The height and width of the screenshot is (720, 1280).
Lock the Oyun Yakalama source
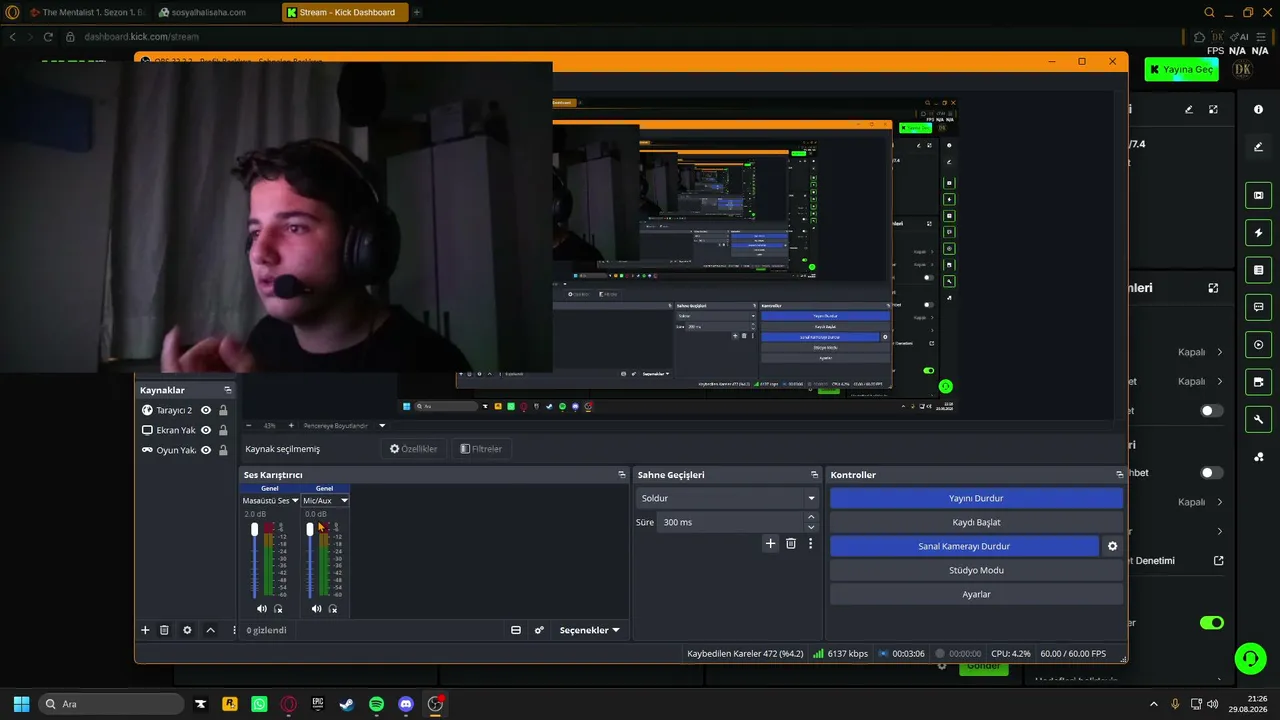(223, 450)
